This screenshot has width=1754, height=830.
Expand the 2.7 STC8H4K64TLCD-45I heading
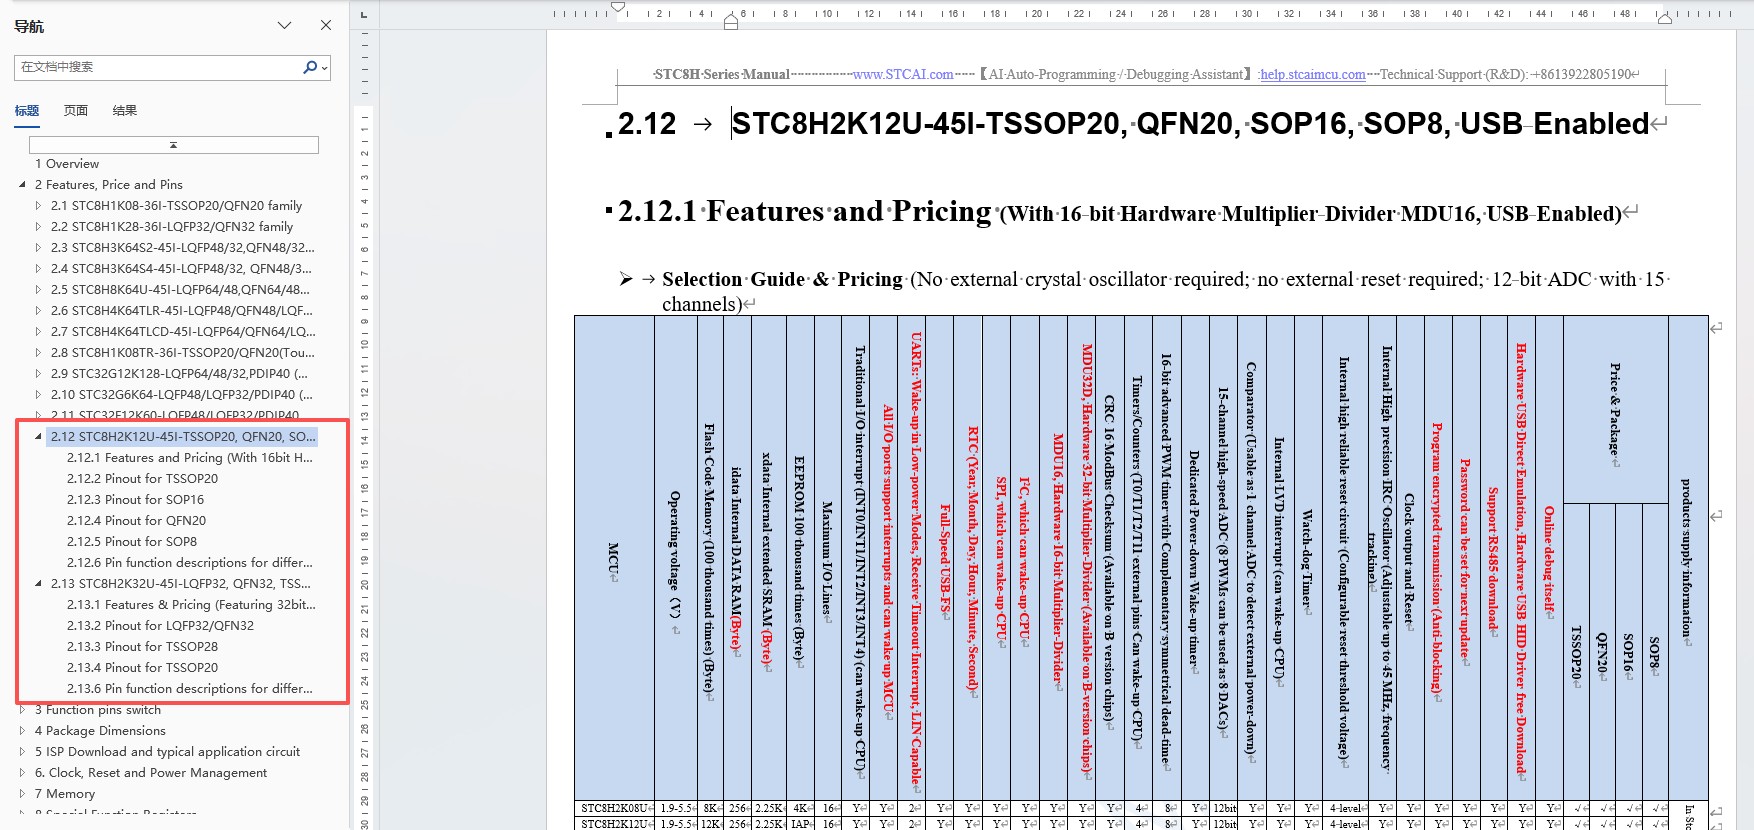(38, 332)
